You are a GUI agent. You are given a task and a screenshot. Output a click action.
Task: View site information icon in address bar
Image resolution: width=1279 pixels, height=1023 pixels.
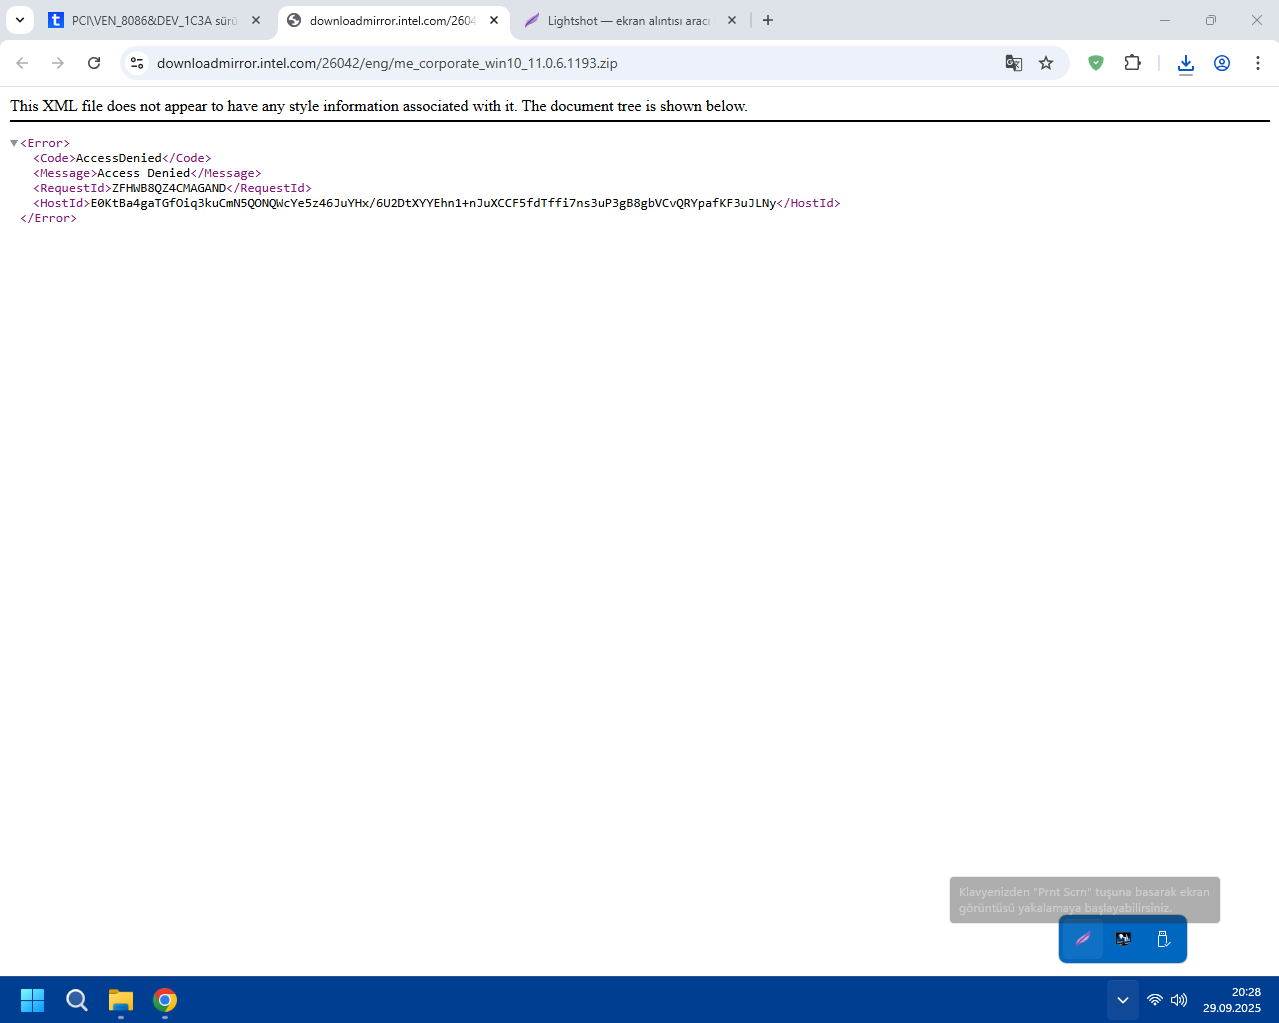coord(138,63)
